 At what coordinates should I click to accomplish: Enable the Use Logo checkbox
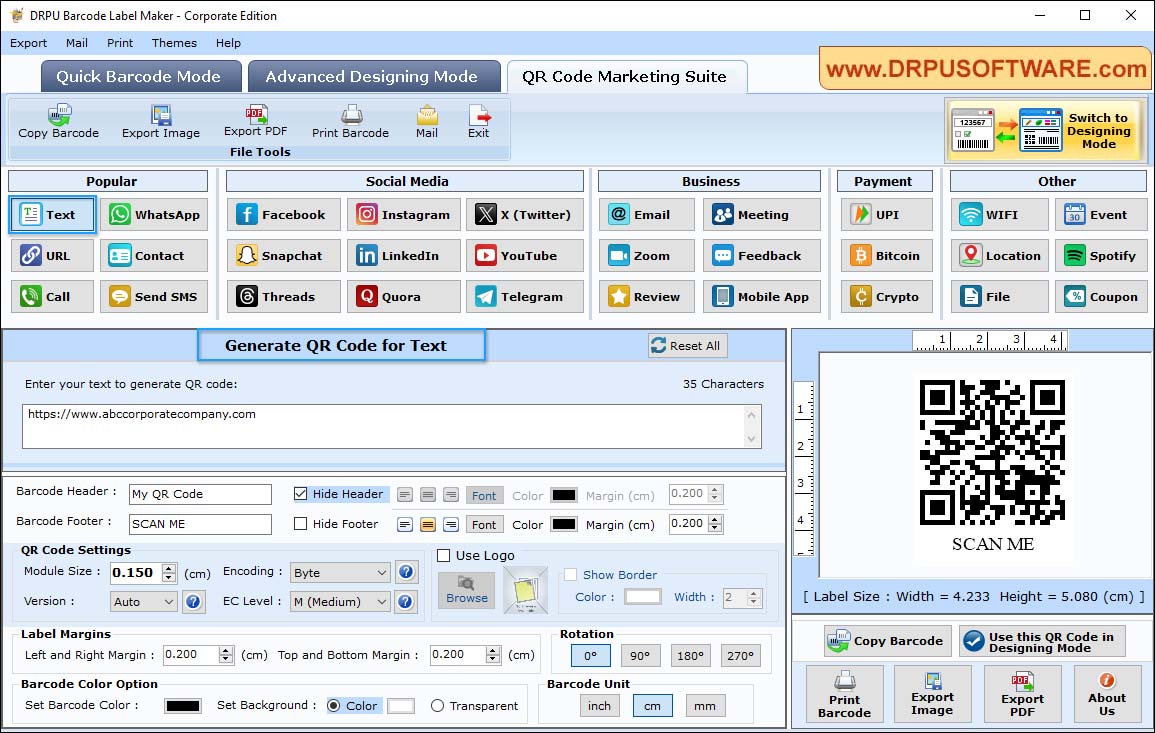443,555
